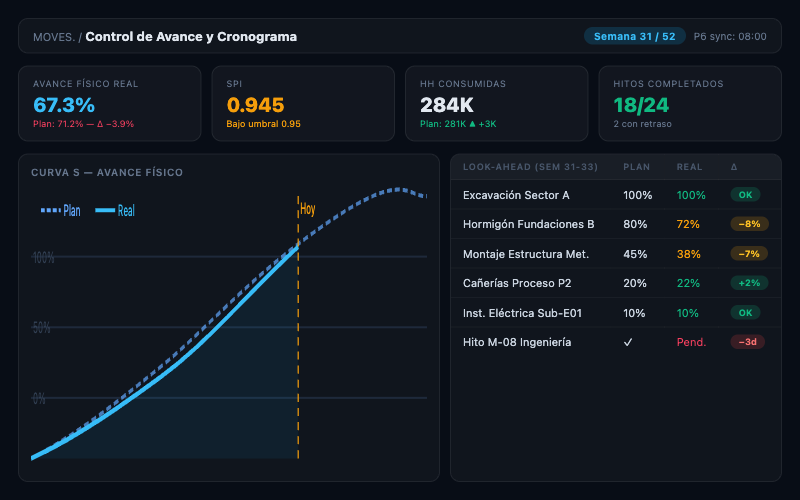Click the Pend. status of Hito M-08
This screenshot has width=800, height=500.
tap(691, 342)
